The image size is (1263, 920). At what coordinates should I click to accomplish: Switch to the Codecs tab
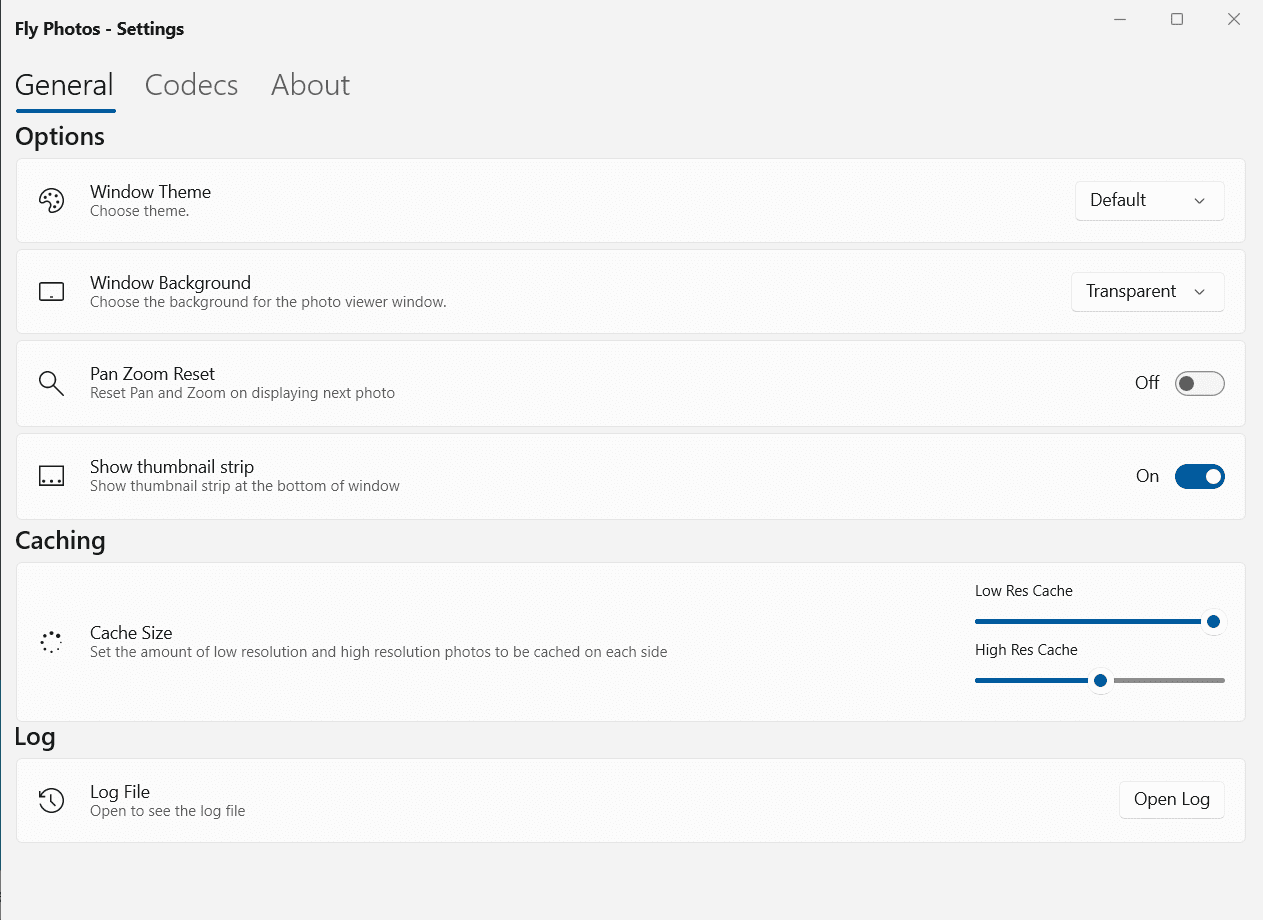tap(191, 85)
